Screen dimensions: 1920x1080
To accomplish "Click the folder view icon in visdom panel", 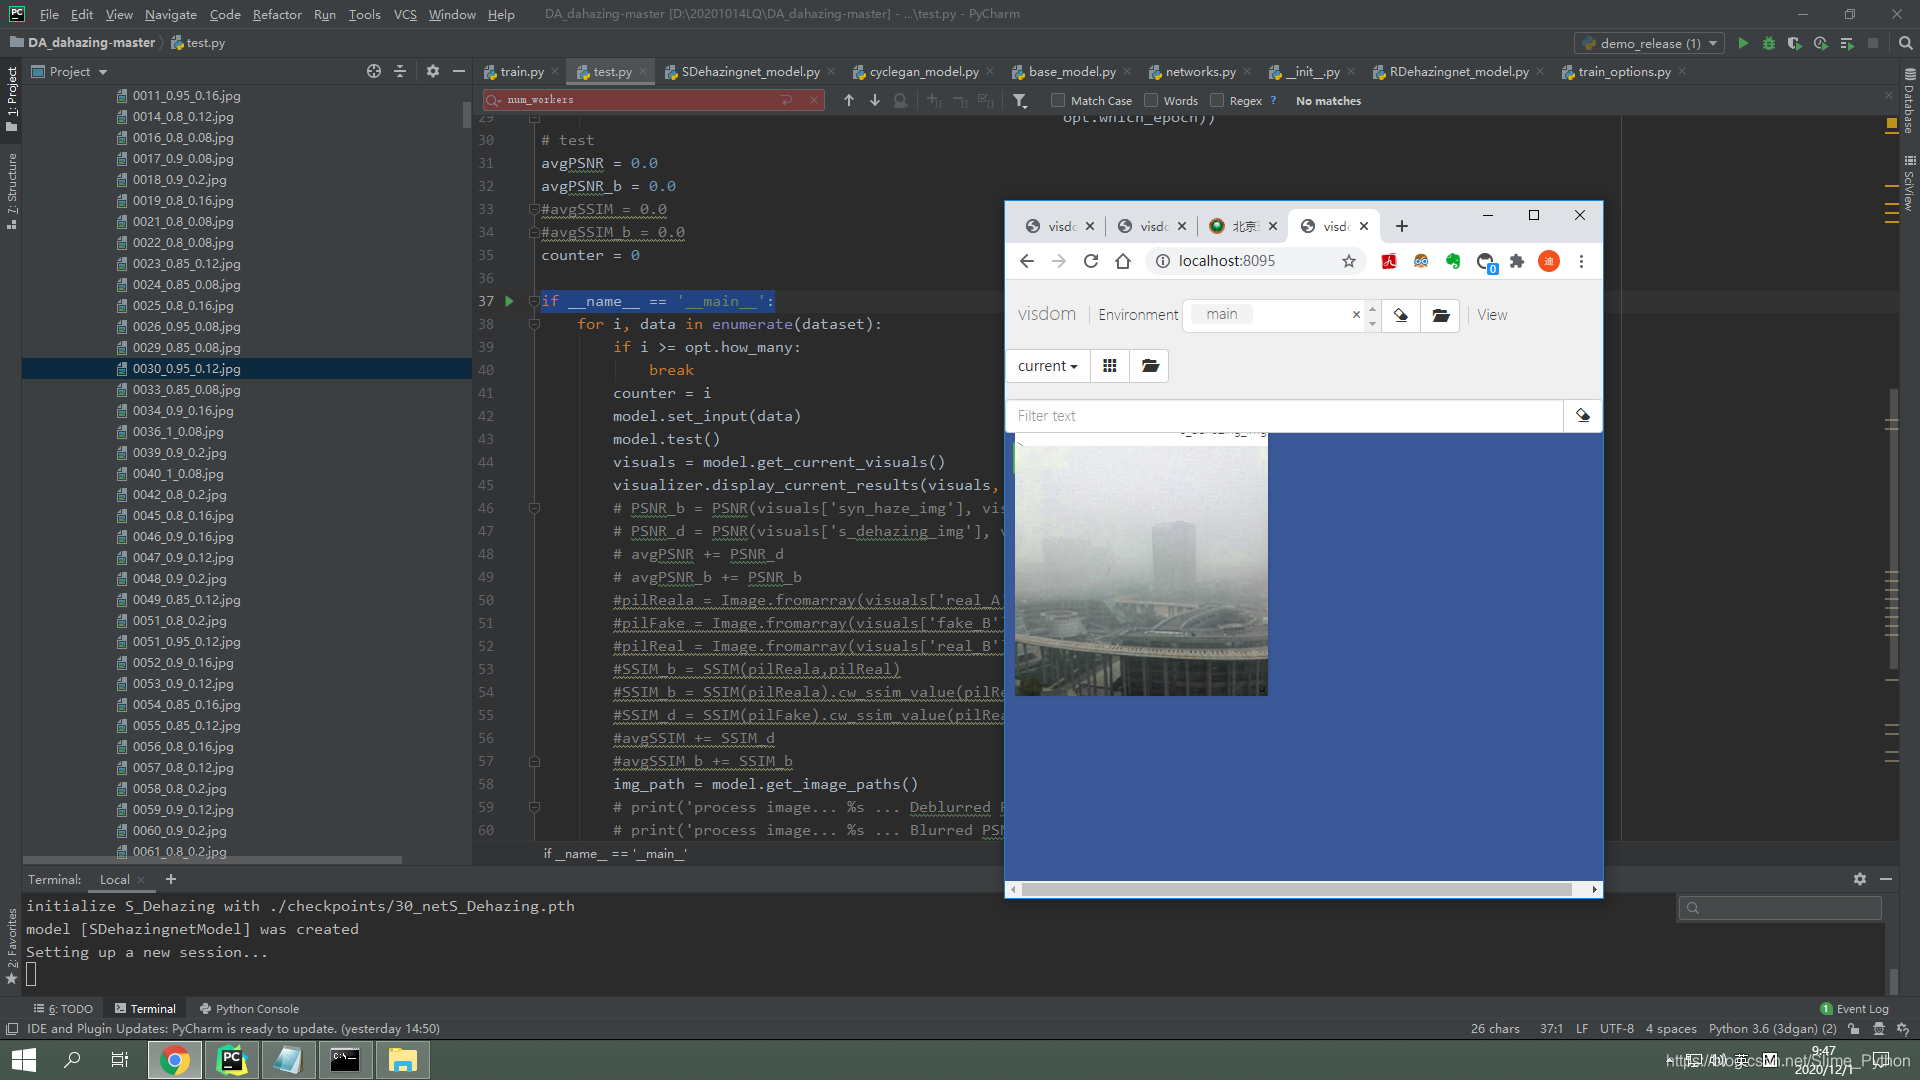I will point(1150,365).
